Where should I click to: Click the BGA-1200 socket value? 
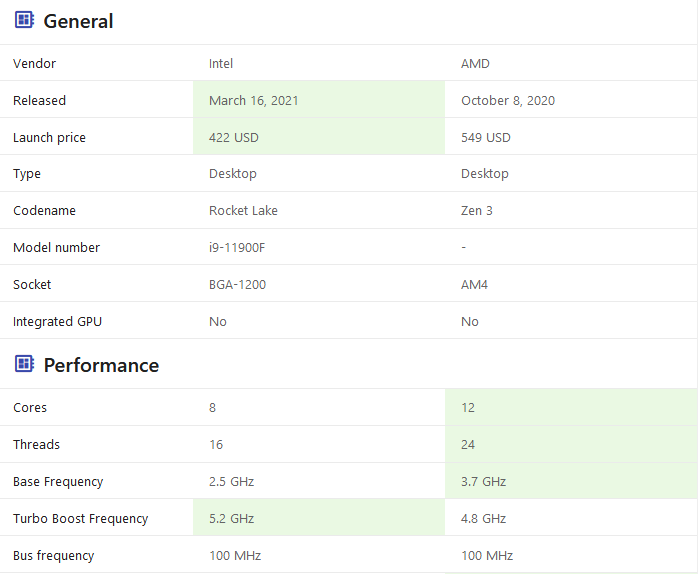[x=237, y=285]
